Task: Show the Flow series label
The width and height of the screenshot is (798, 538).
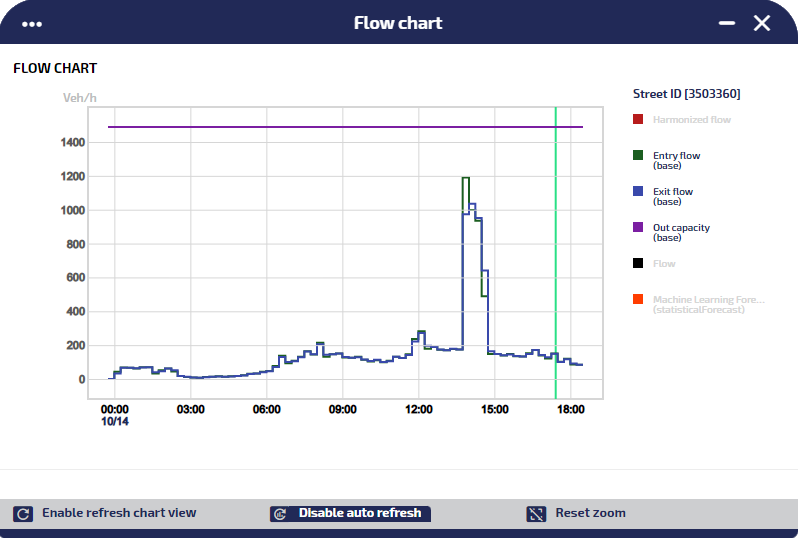Action: (x=664, y=264)
